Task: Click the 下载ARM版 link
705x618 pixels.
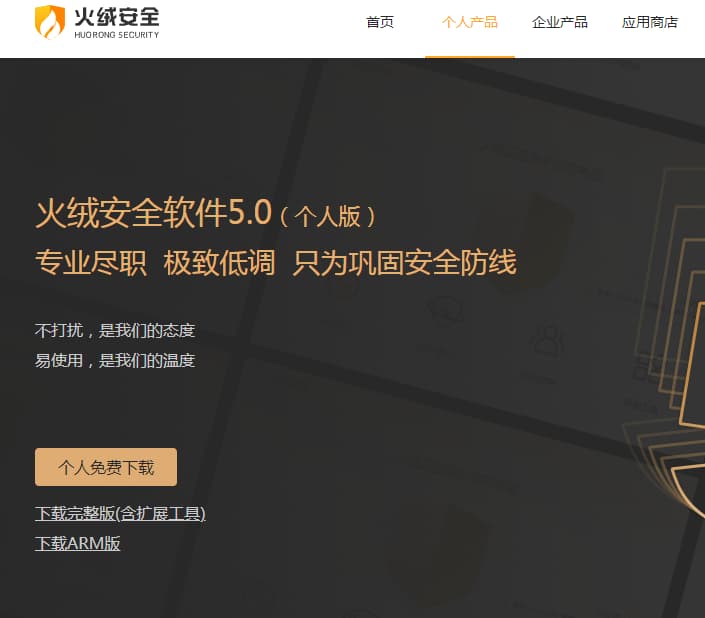Action: coord(78,543)
